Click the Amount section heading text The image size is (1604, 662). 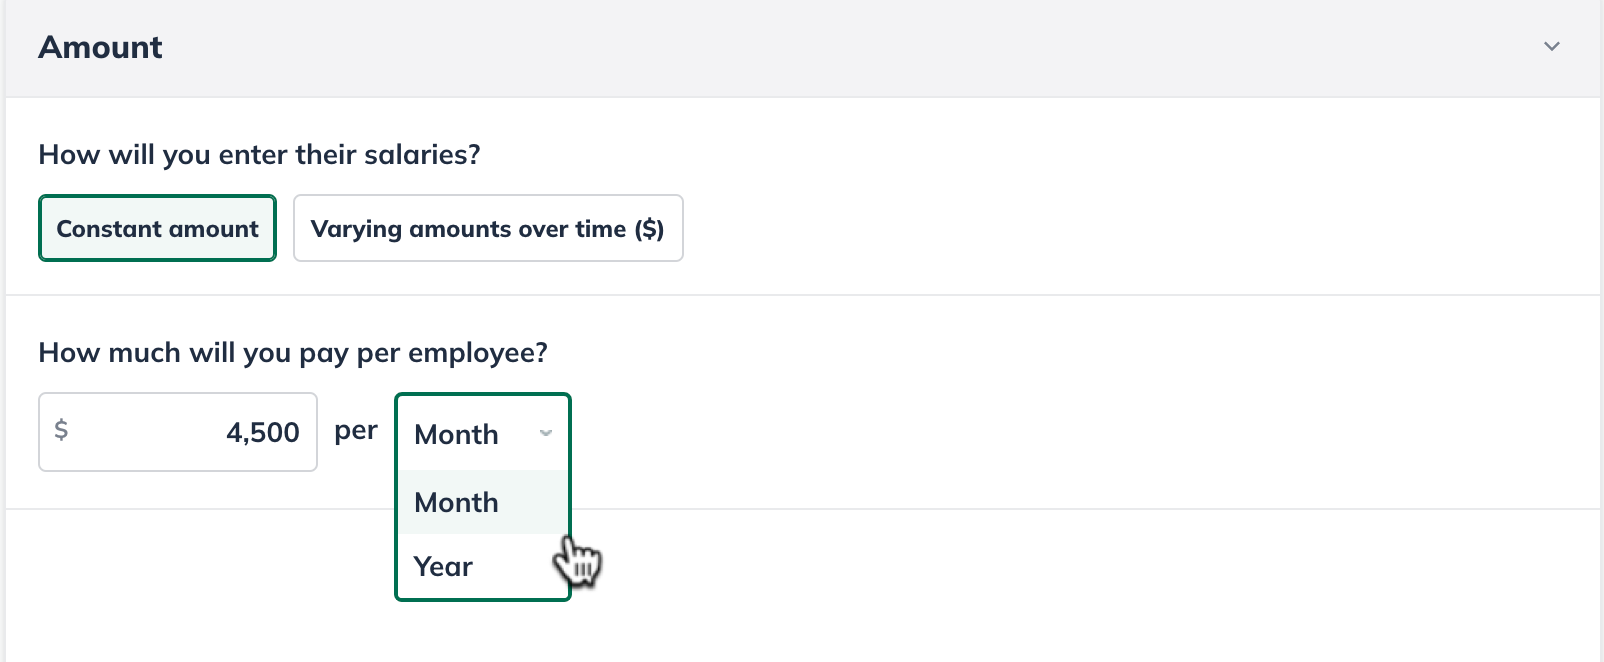[x=100, y=47]
